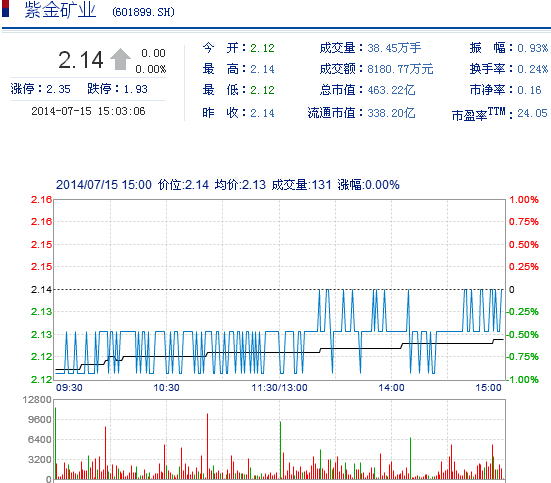
Task: Click the timestamp 2014-07-15 15:03:06
Action: 88,111
